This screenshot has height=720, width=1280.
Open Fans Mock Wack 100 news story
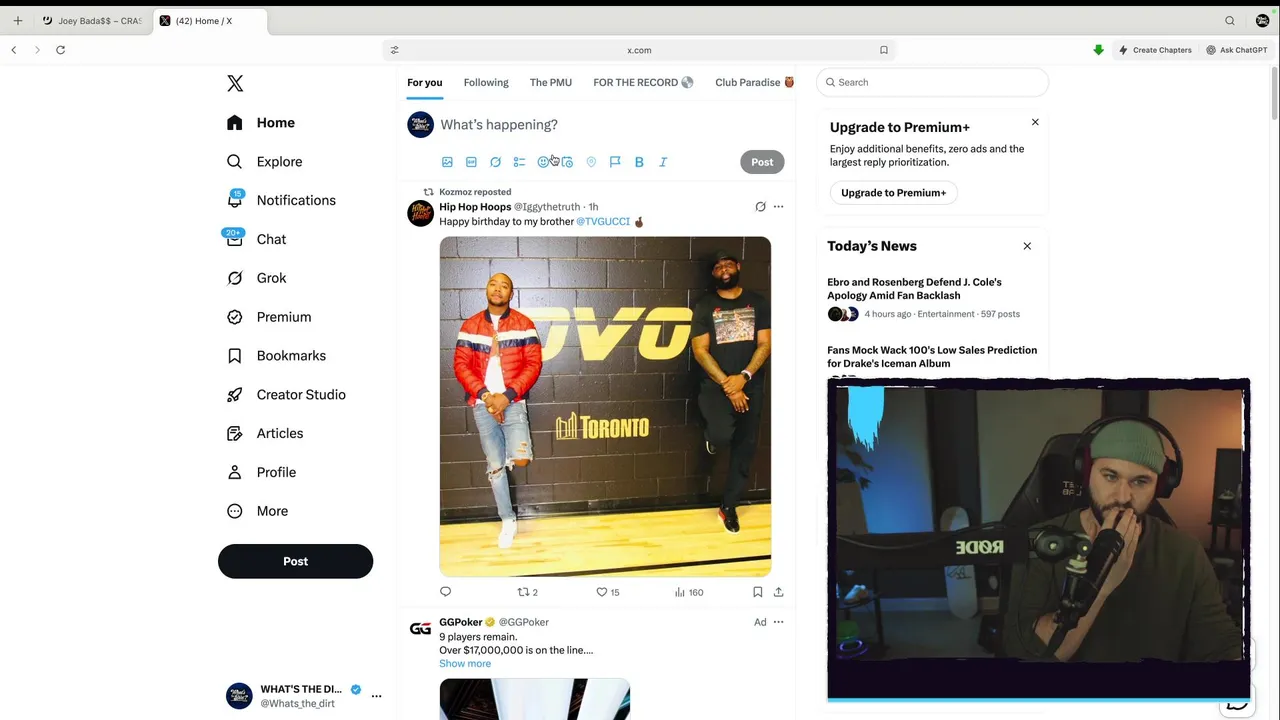[x=932, y=357]
